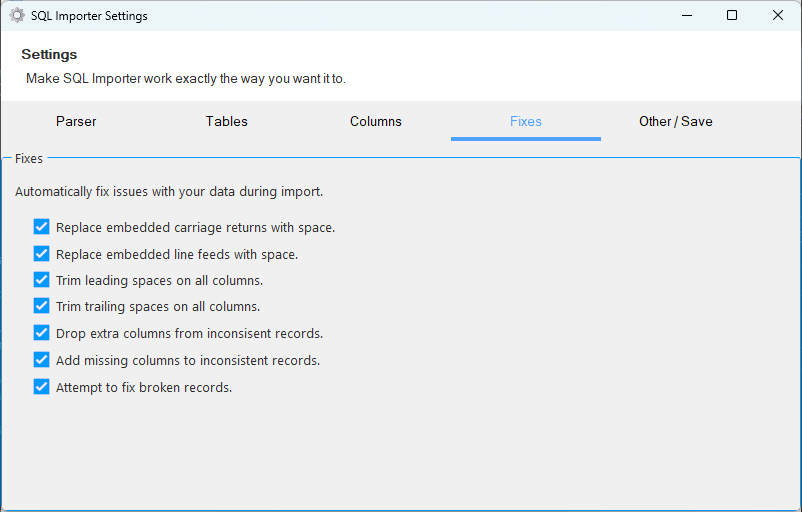The width and height of the screenshot is (802, 512).
Task: Disable Trim leading spaces on all columns
Action: (x=41, y=280)
